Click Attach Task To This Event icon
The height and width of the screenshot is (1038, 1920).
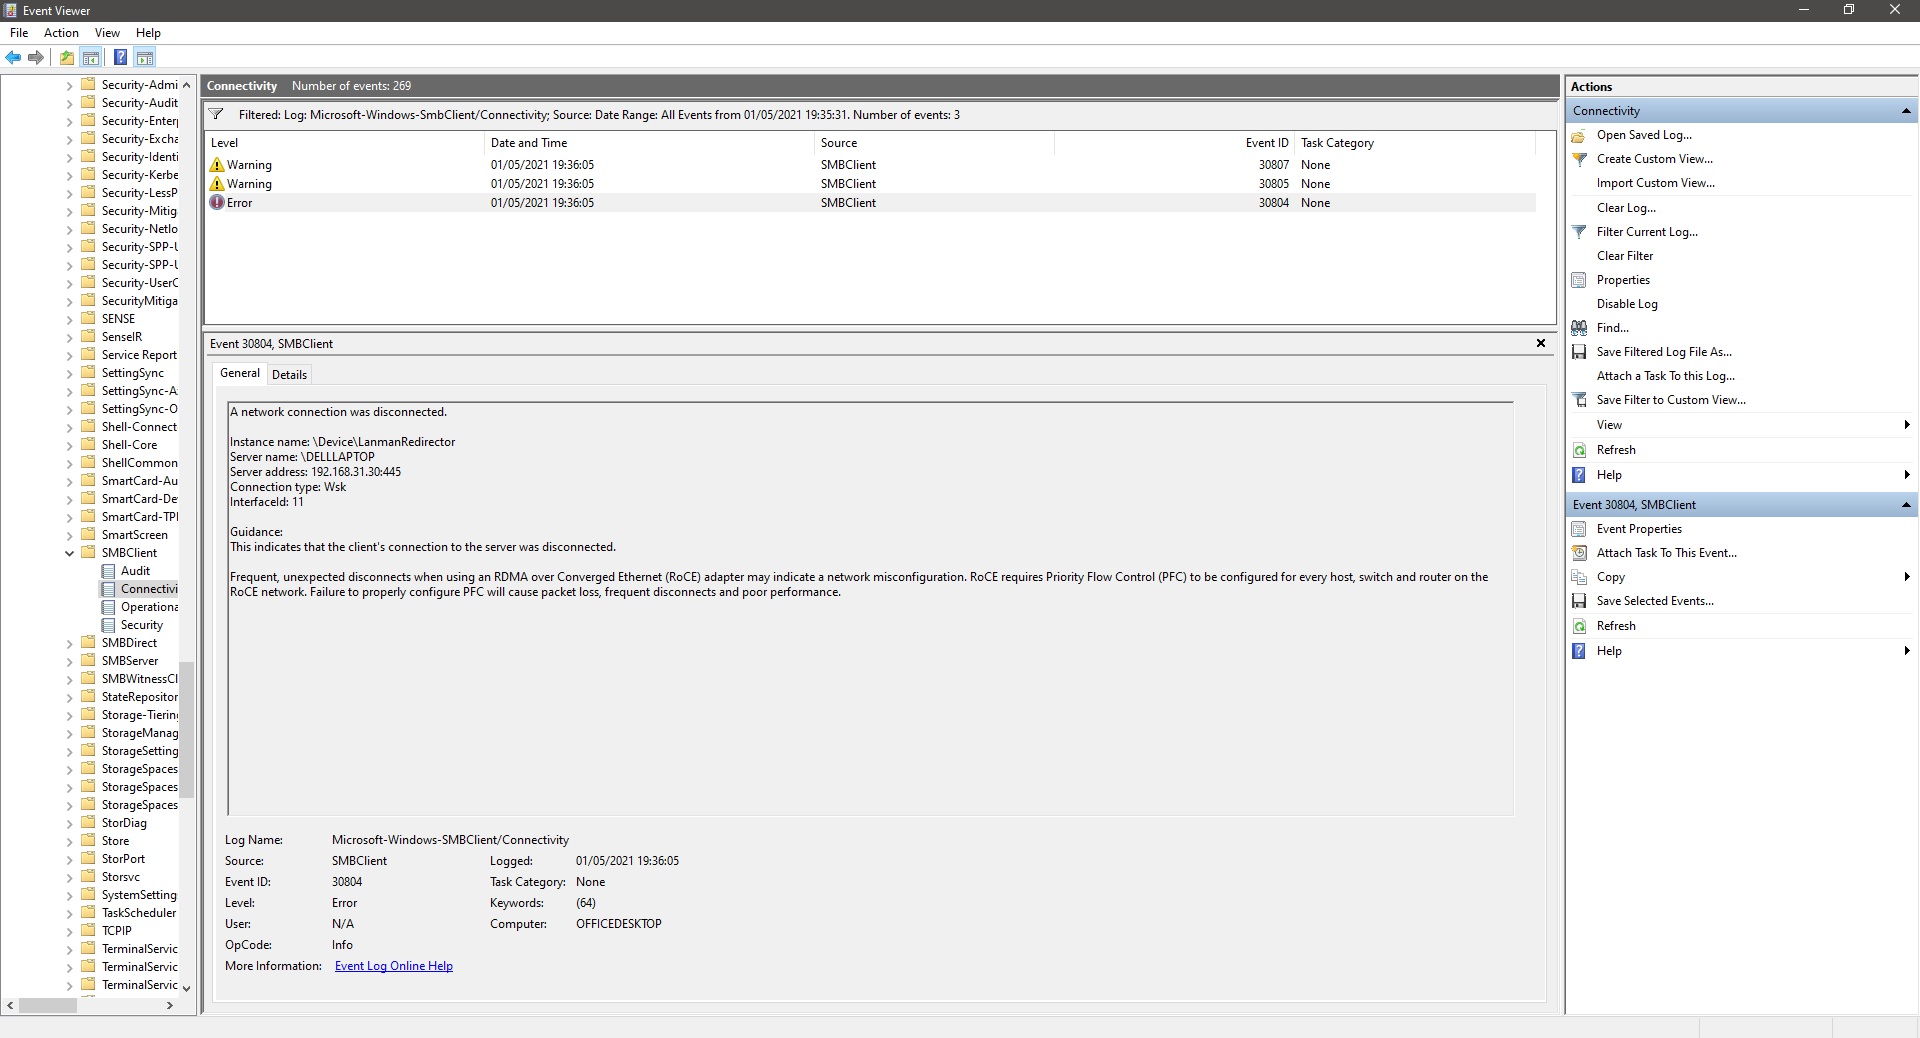tap(1579, 553)
